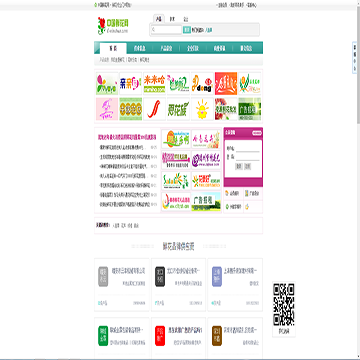Click the red rose site logo

[113, 26]
